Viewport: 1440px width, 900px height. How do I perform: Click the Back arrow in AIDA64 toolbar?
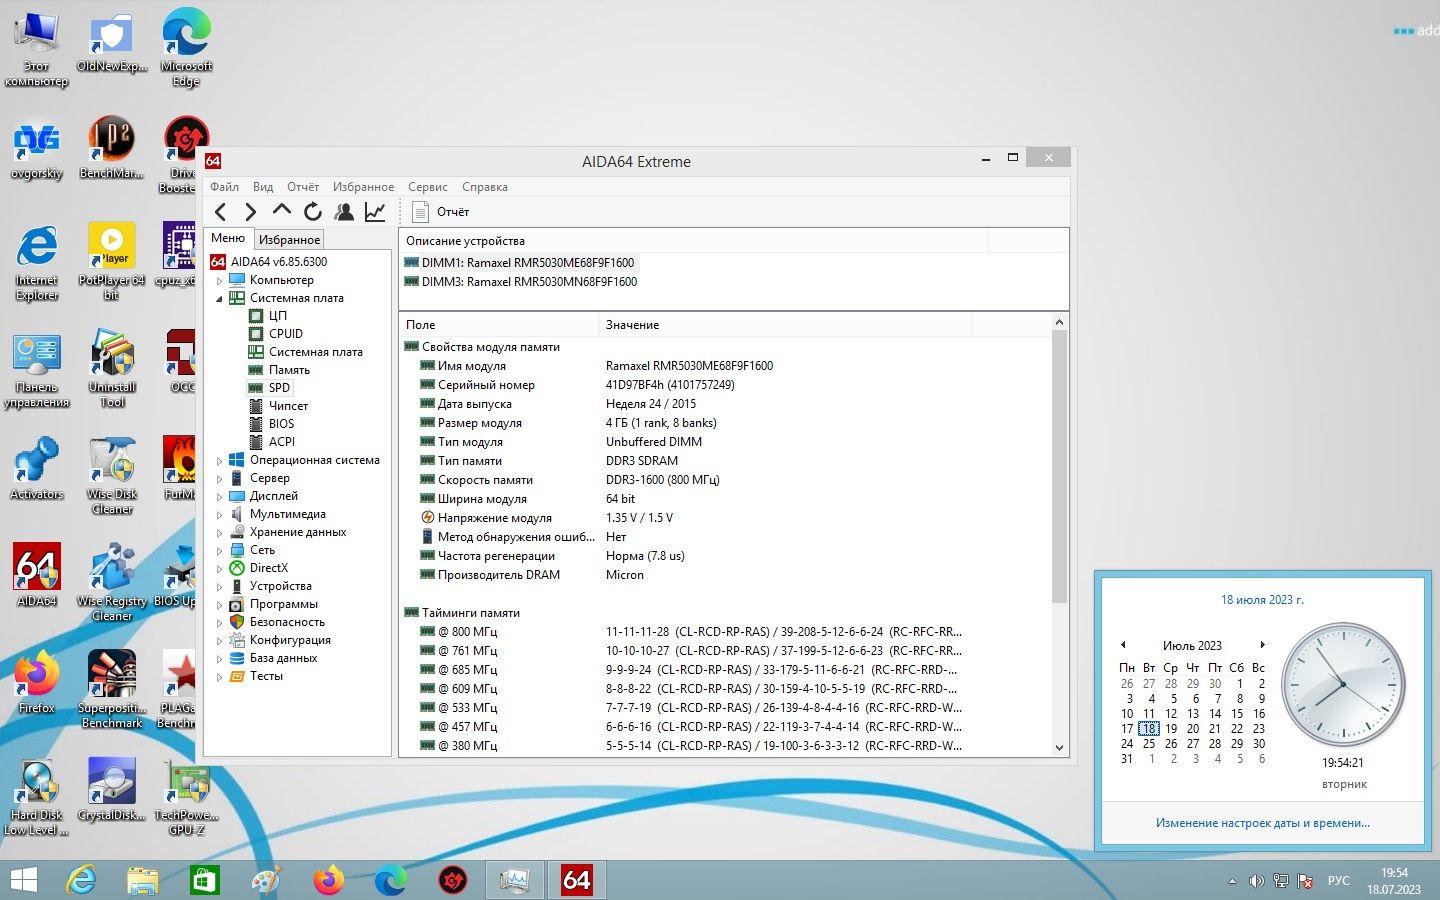click(221, 211)
